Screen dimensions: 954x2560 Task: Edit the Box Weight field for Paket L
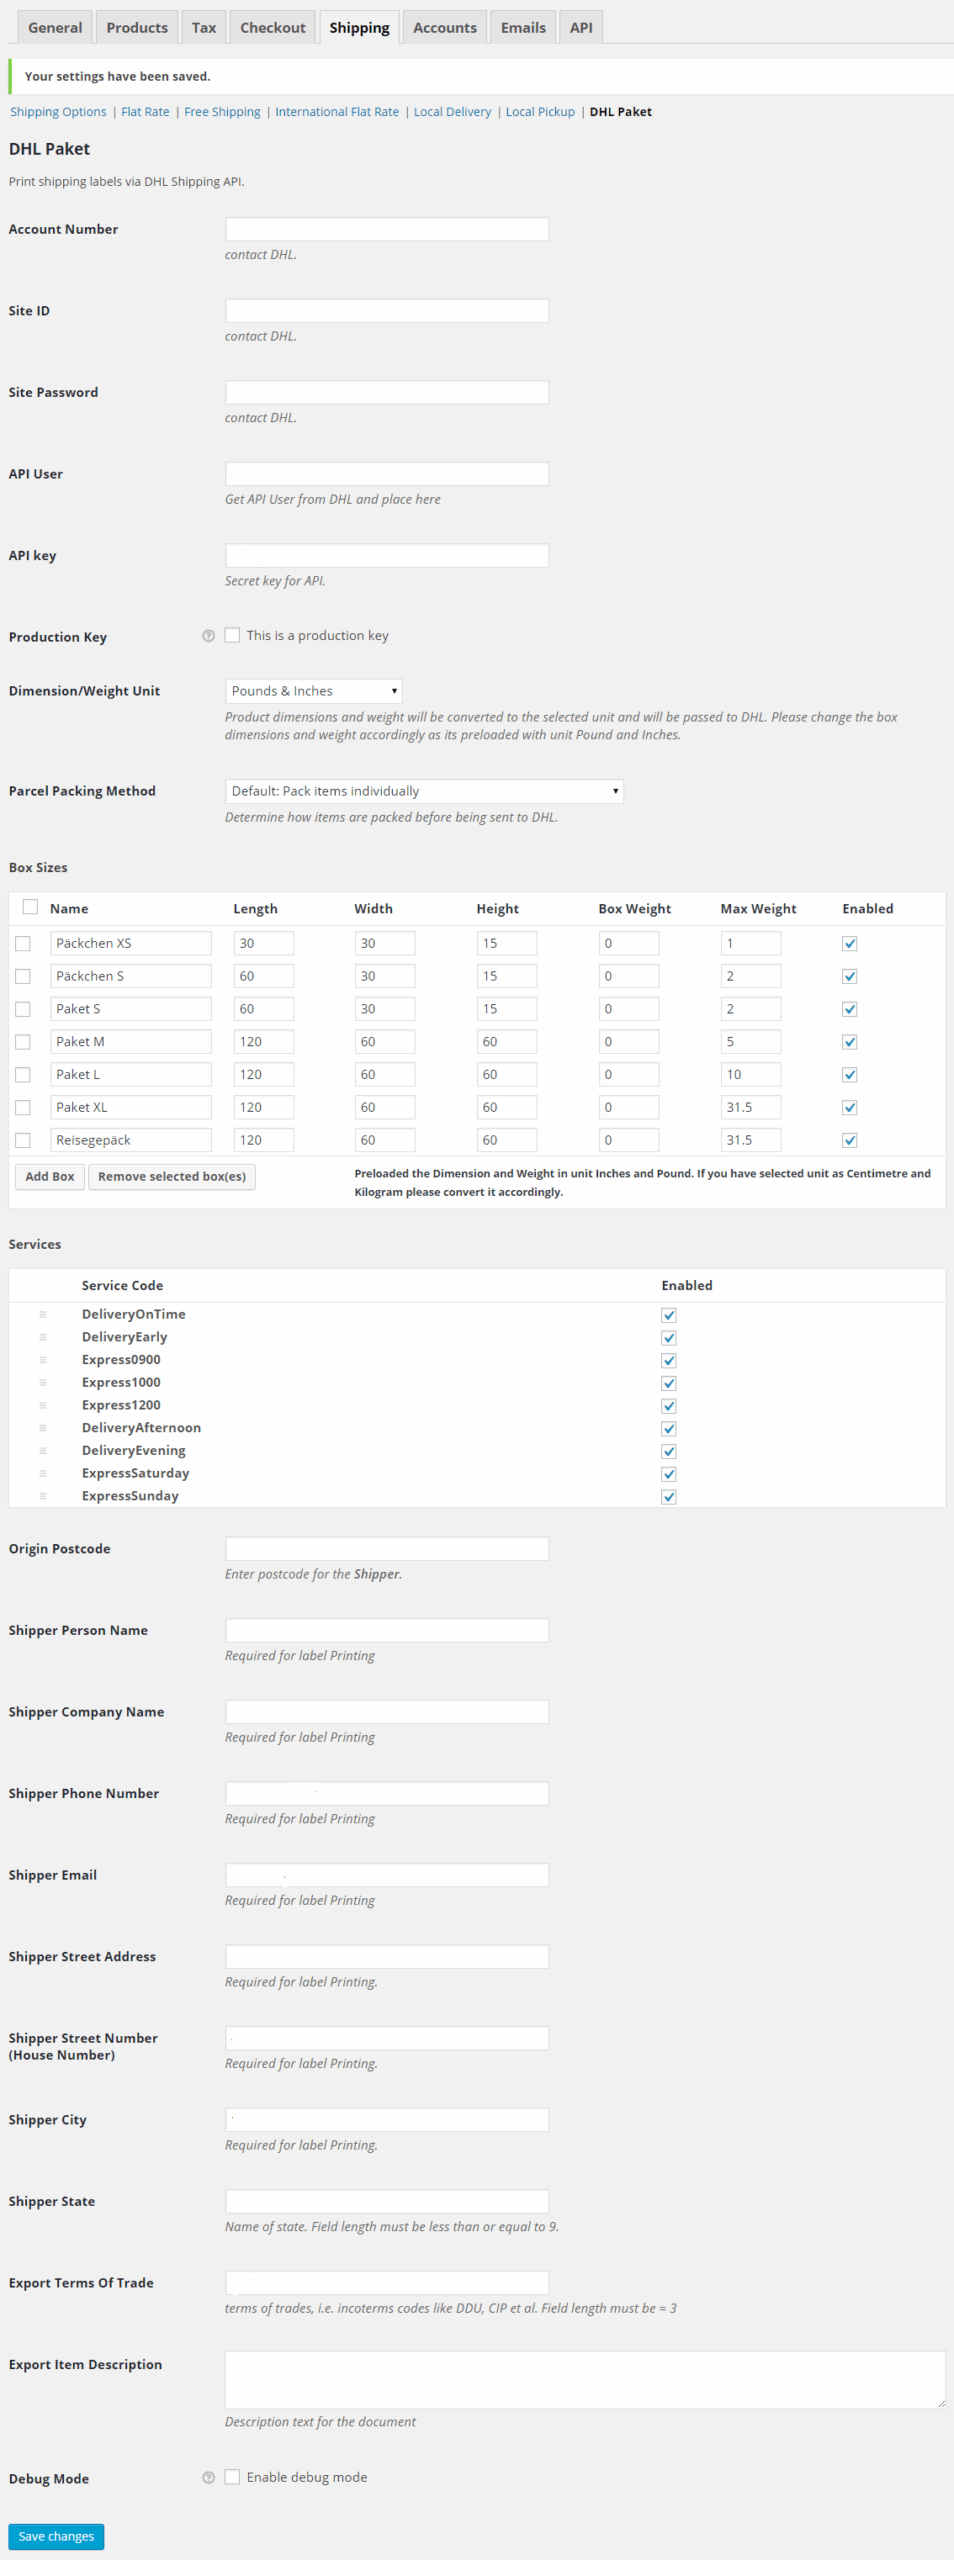coord(629,1074)
